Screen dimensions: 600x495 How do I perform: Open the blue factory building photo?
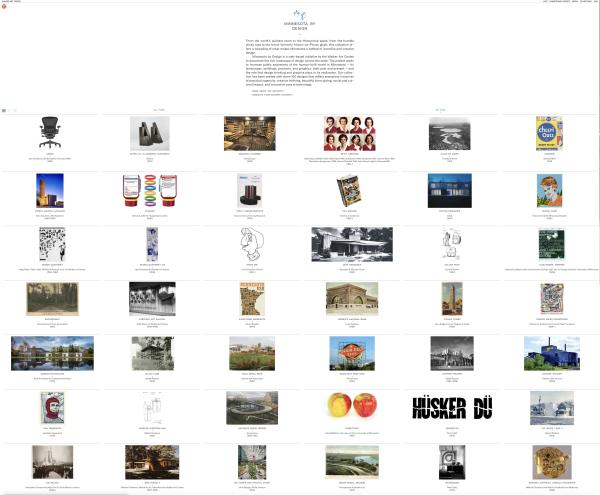point(552,353)
